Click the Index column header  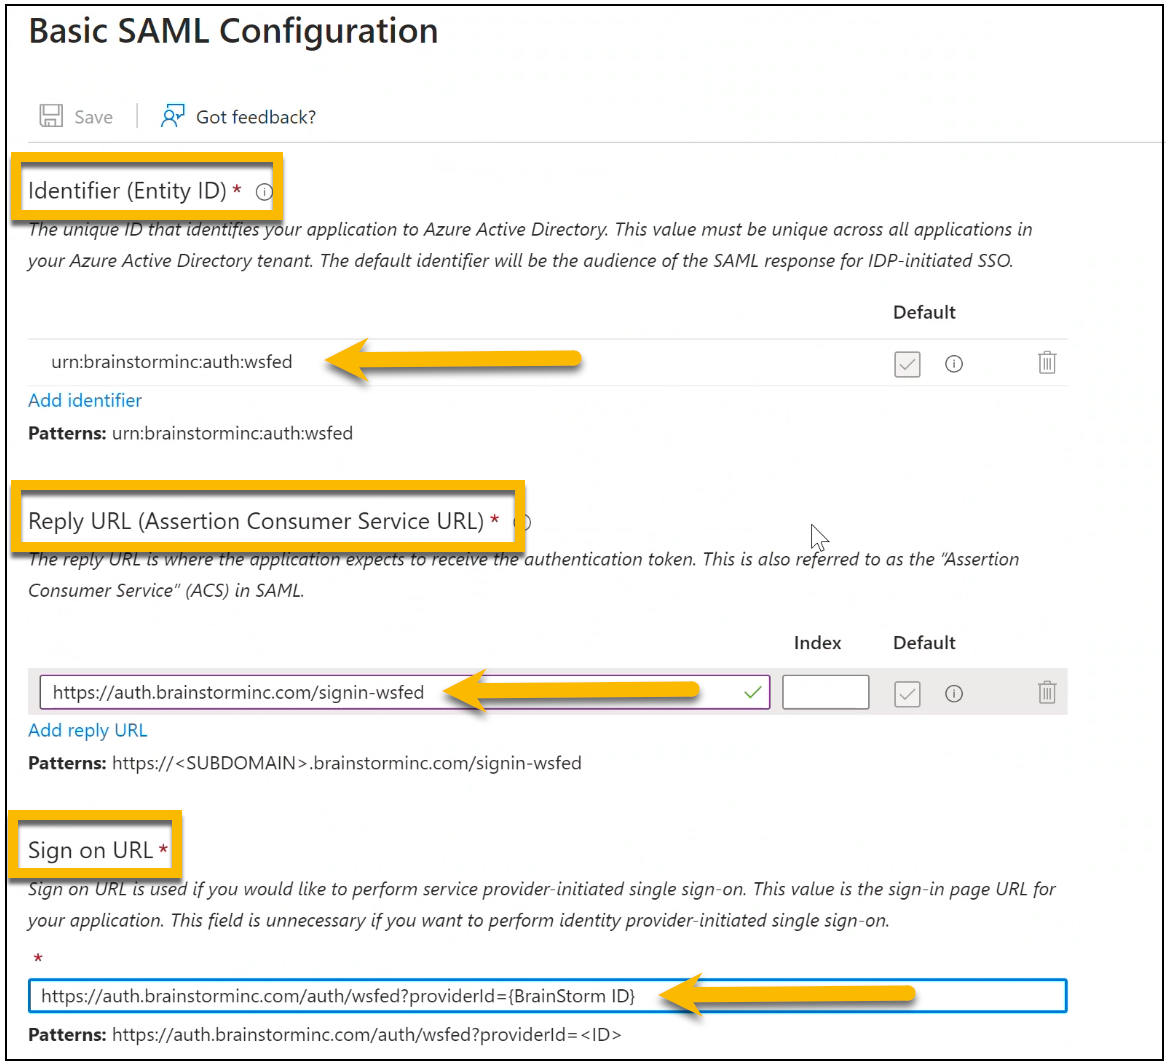(817, 643)
